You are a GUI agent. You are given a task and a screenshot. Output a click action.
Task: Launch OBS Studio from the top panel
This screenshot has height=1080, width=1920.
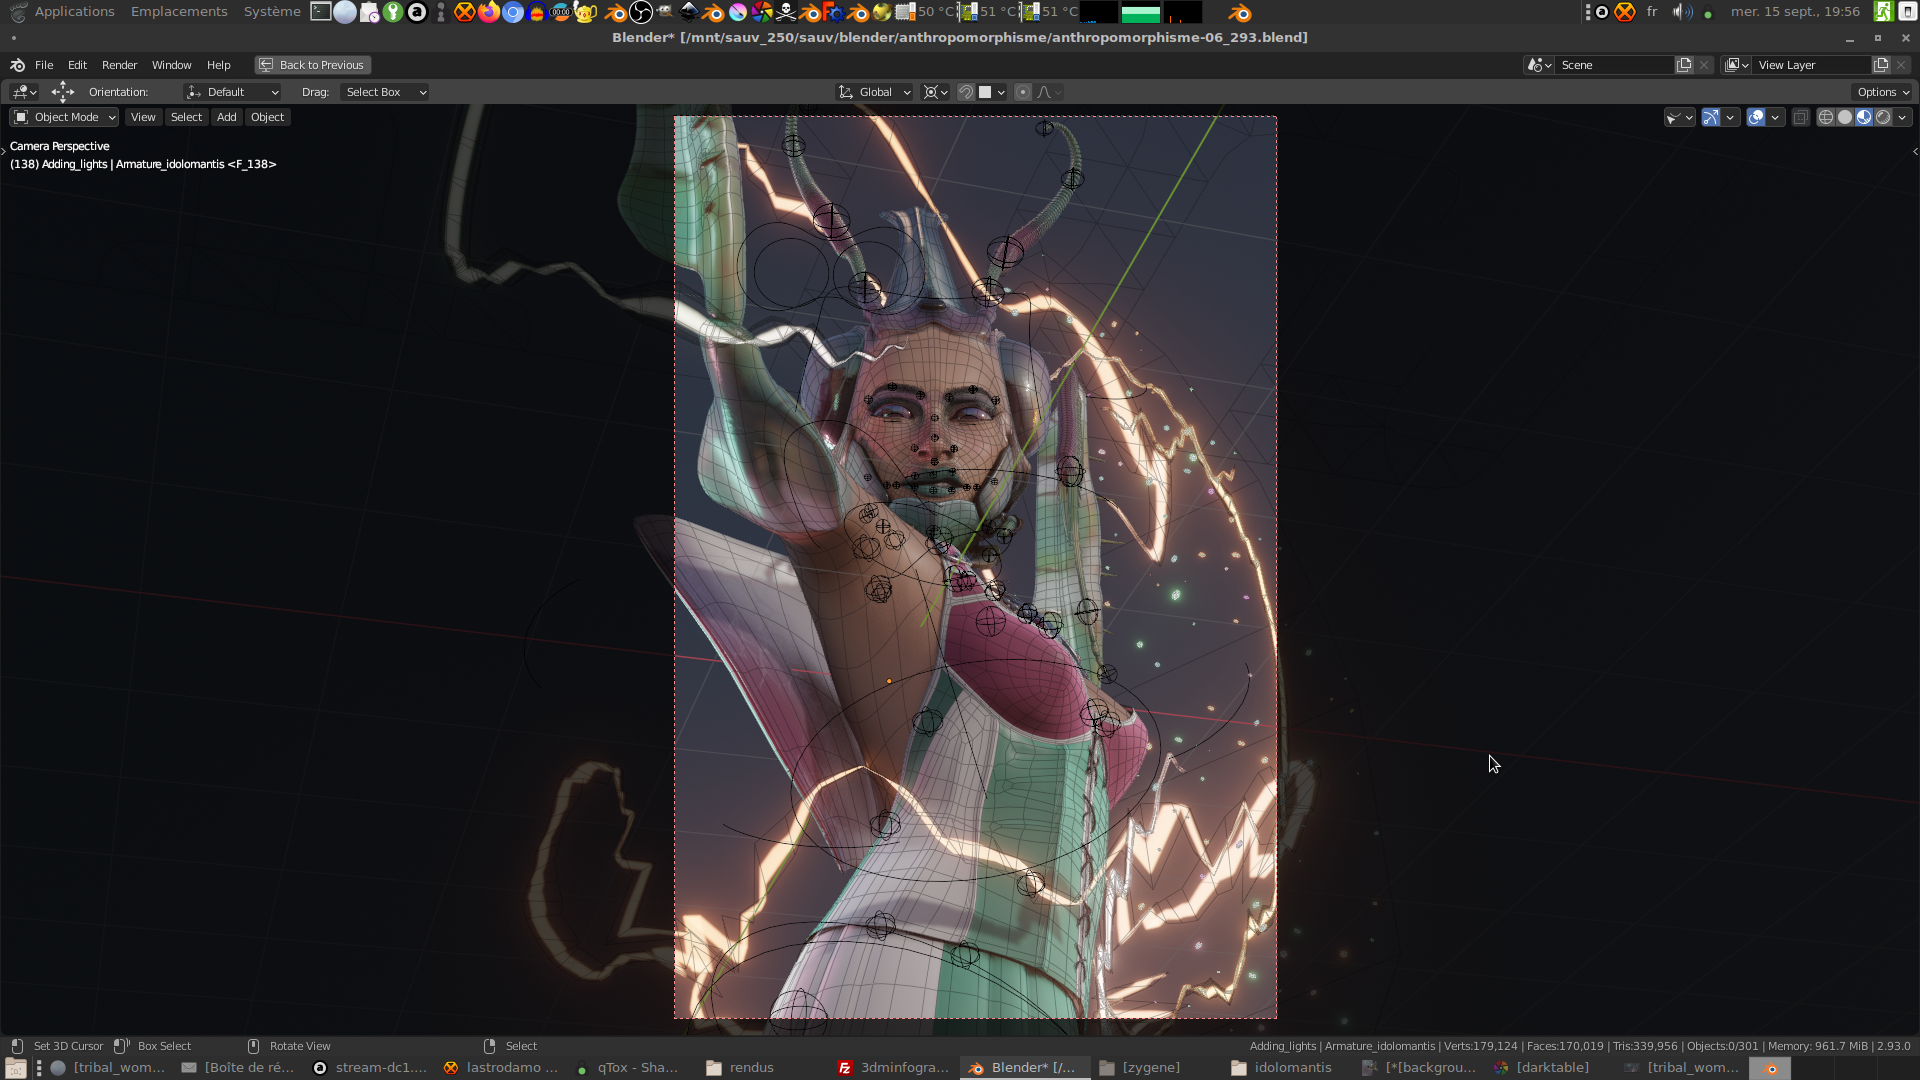tap(641, 12)
